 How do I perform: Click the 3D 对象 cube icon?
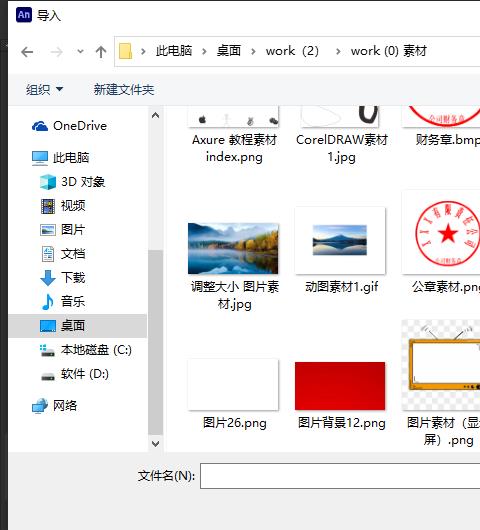48,182
